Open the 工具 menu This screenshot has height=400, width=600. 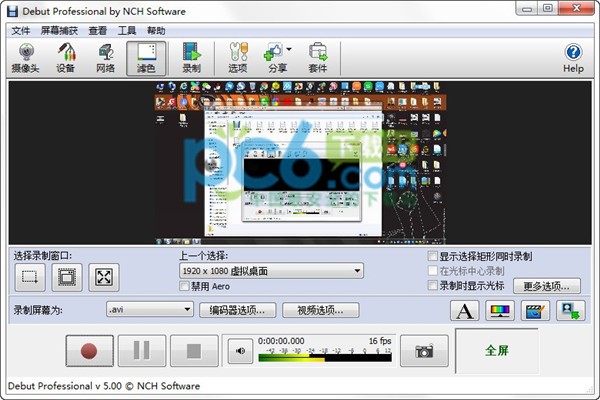[127, 31]
